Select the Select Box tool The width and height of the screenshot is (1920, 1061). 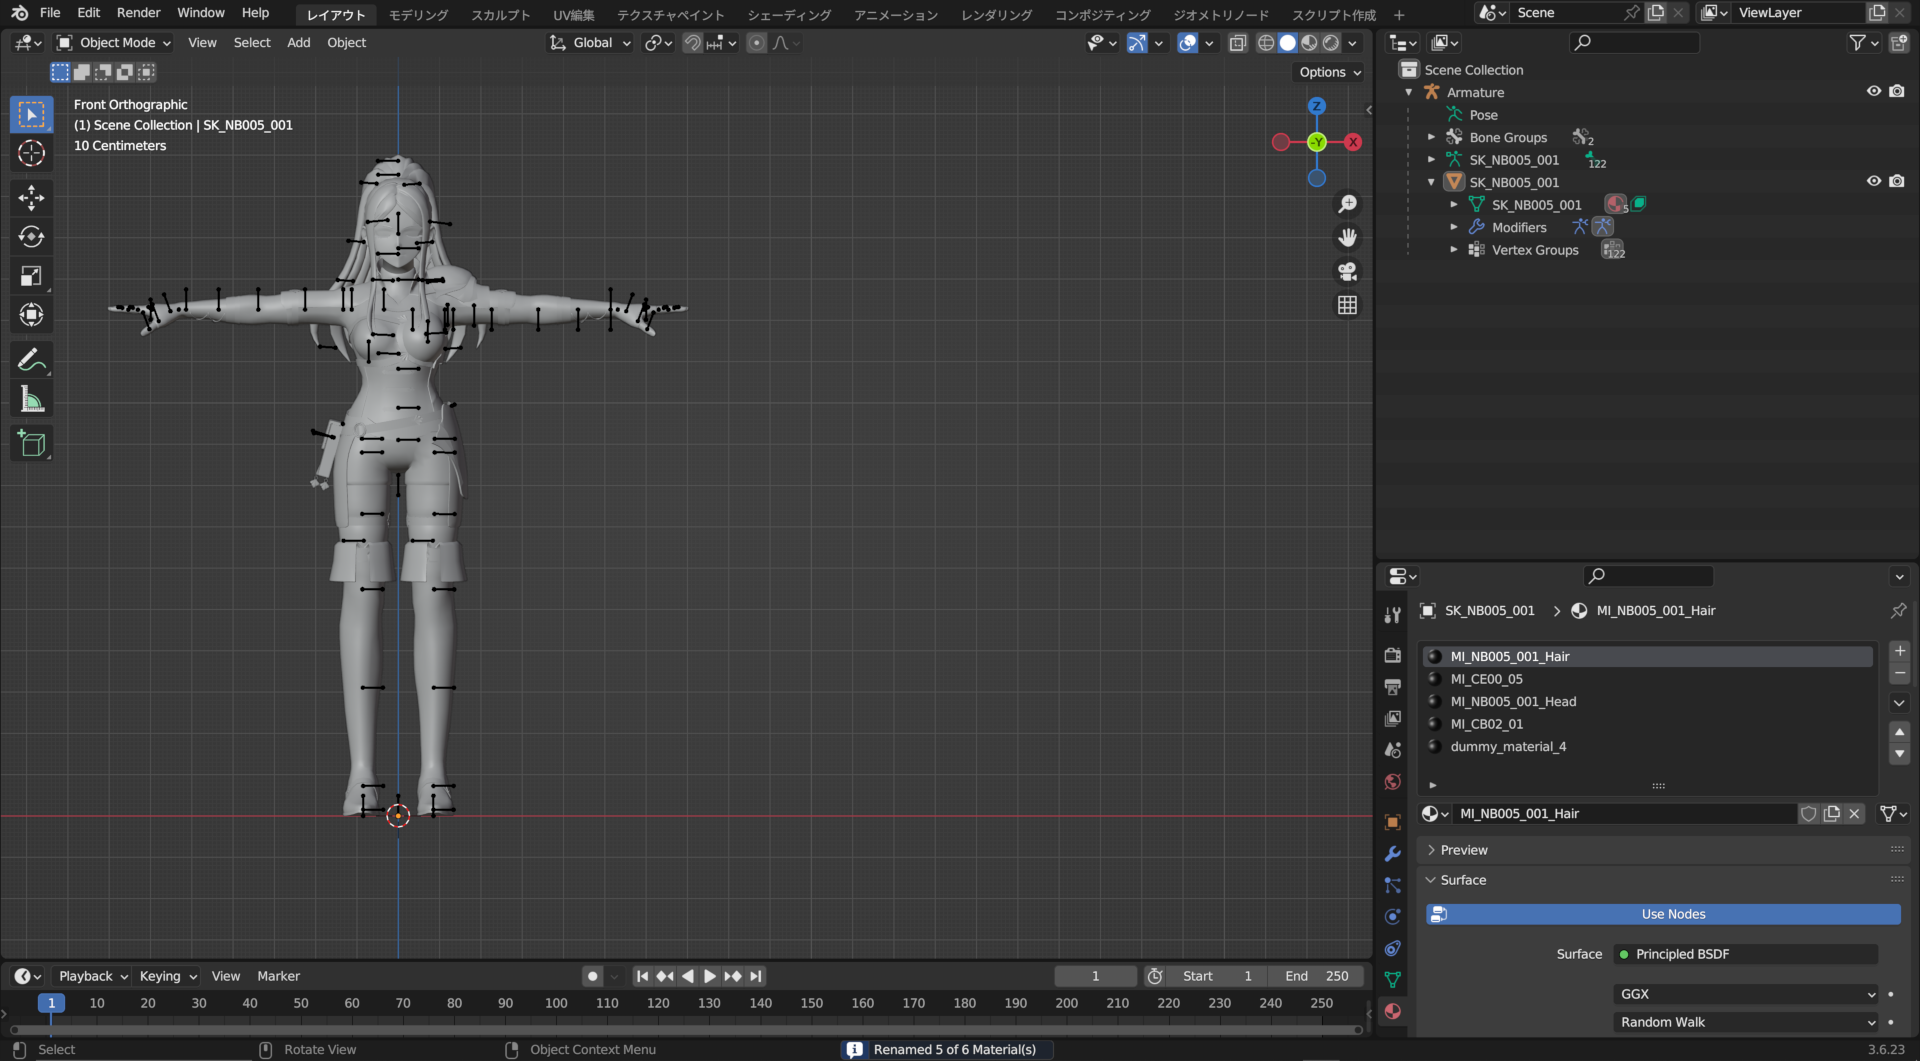(32, 115)
